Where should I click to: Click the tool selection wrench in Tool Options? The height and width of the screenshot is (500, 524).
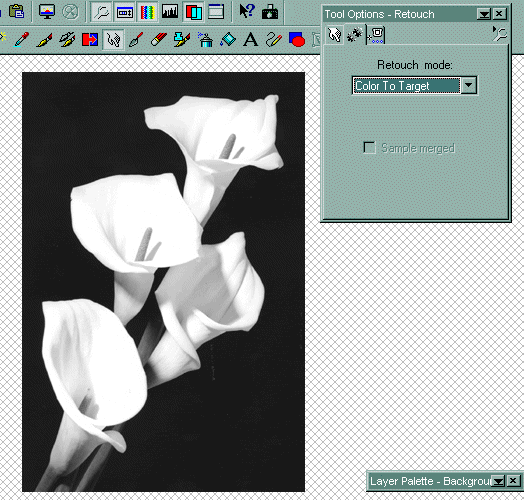(500, 34)
